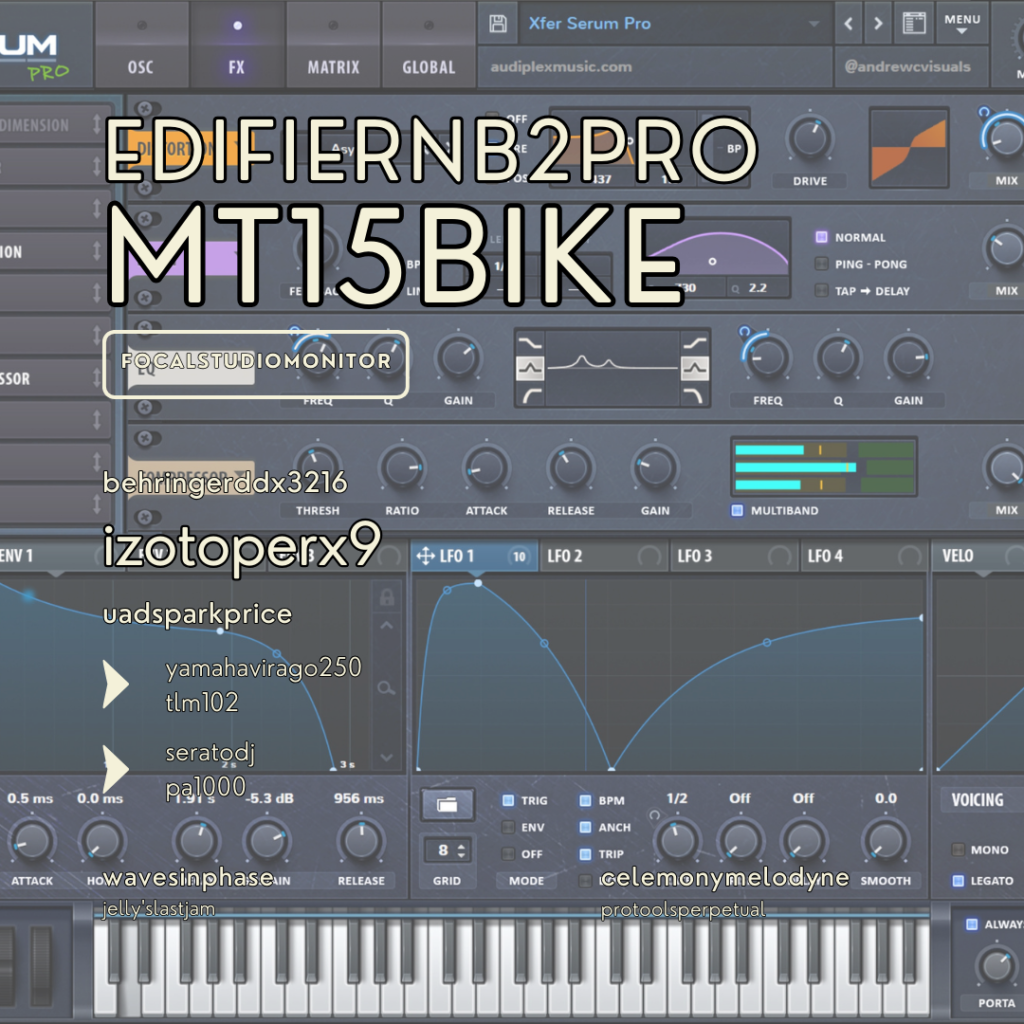
Task: Click the reorder arrows on the ION rack row
Action: (x=97, y=251)
